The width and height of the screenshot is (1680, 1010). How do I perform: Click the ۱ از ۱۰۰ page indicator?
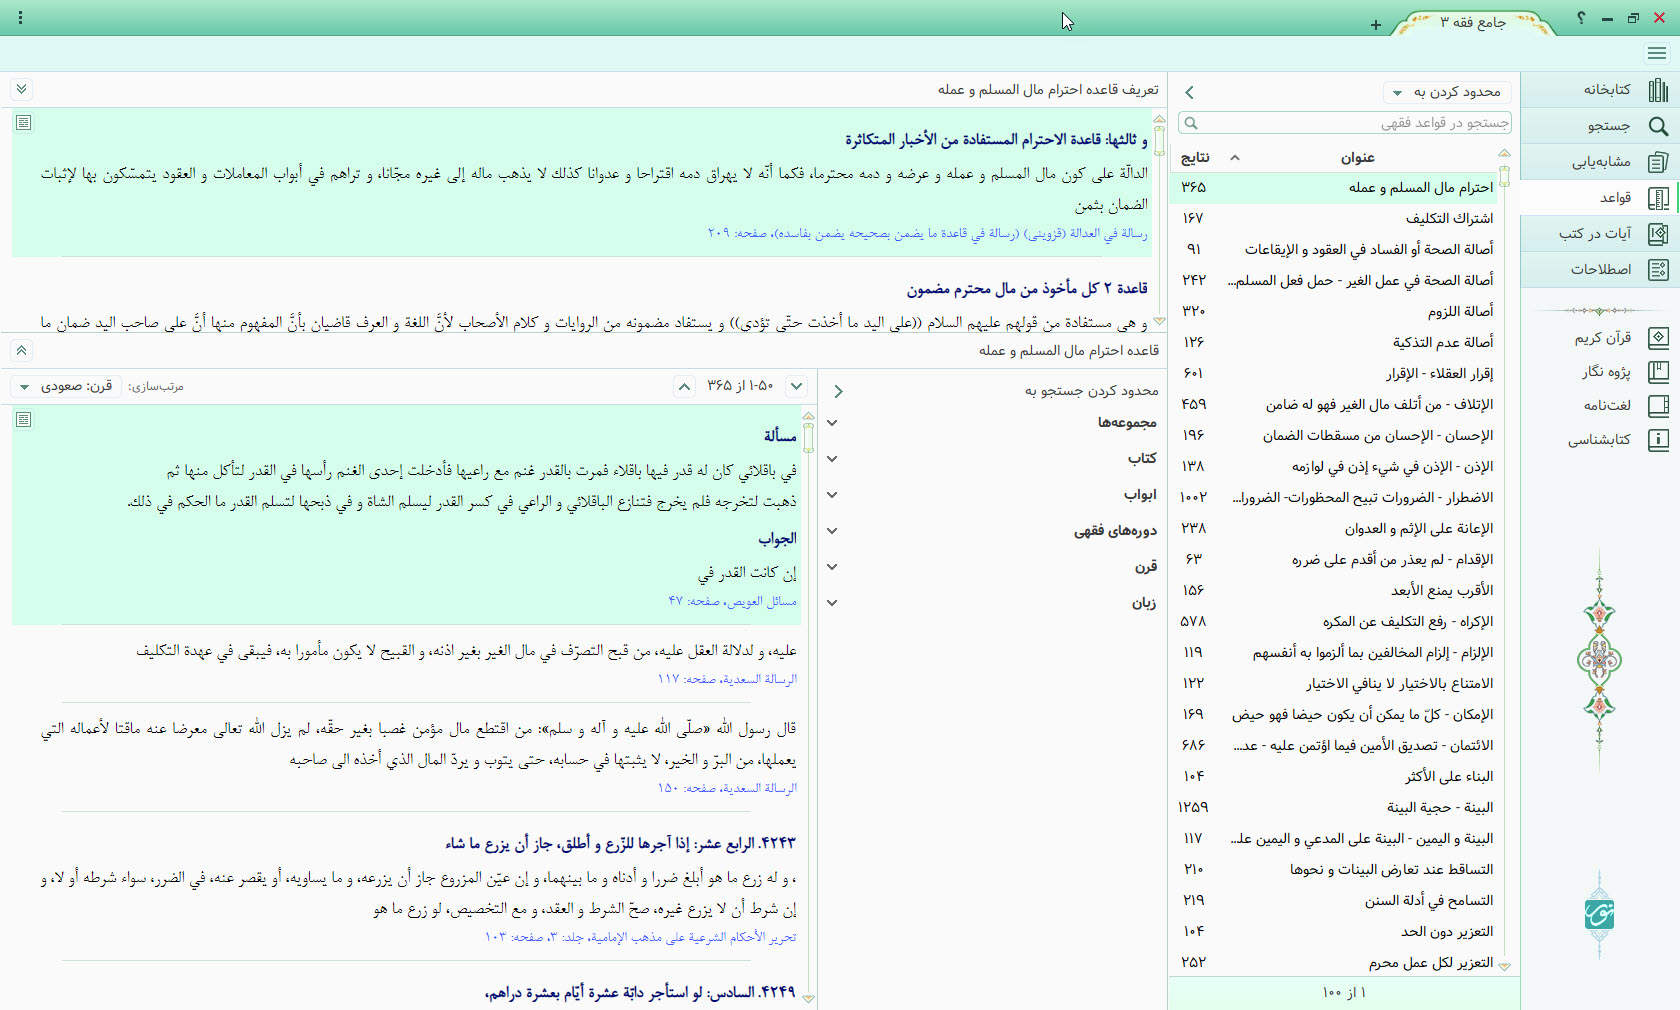(1343, 992)
